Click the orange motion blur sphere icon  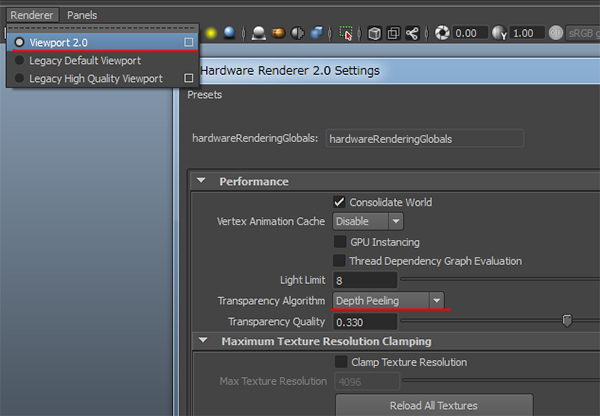point(280,34)
